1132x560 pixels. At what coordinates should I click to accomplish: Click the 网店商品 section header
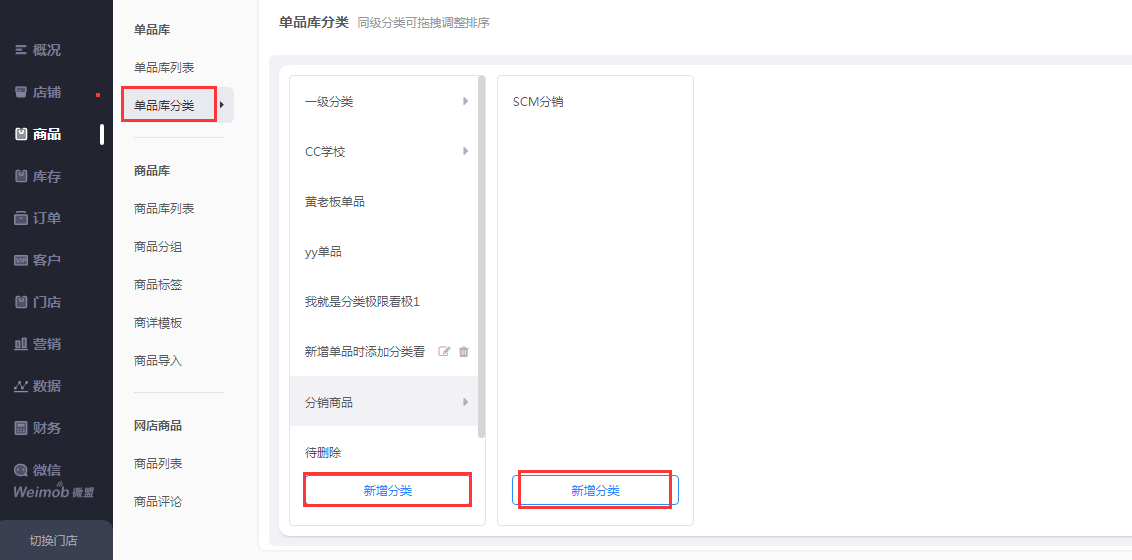pyautogui.click(x=158, y=426)
